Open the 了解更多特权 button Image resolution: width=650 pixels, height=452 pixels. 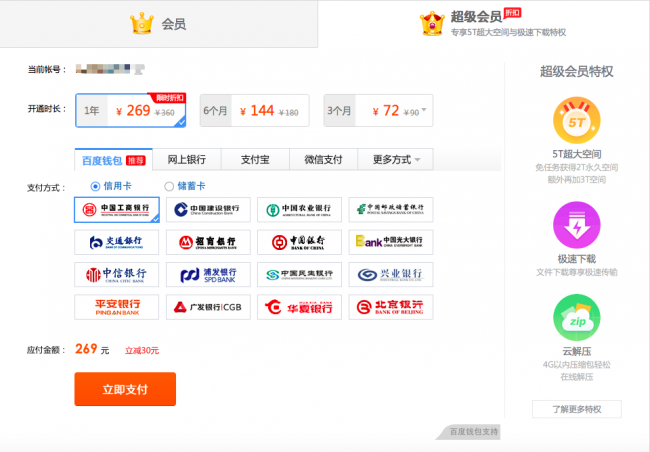pyautogui.click(x=577, y=409)
